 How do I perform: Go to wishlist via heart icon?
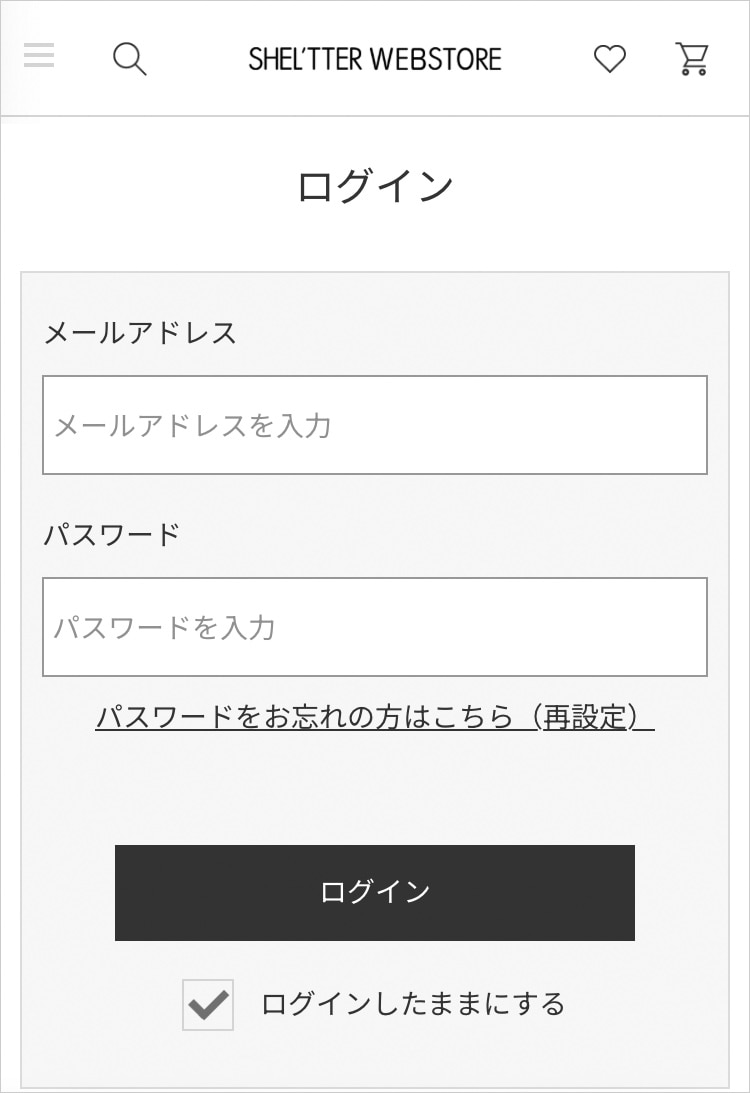coord(610,59)
